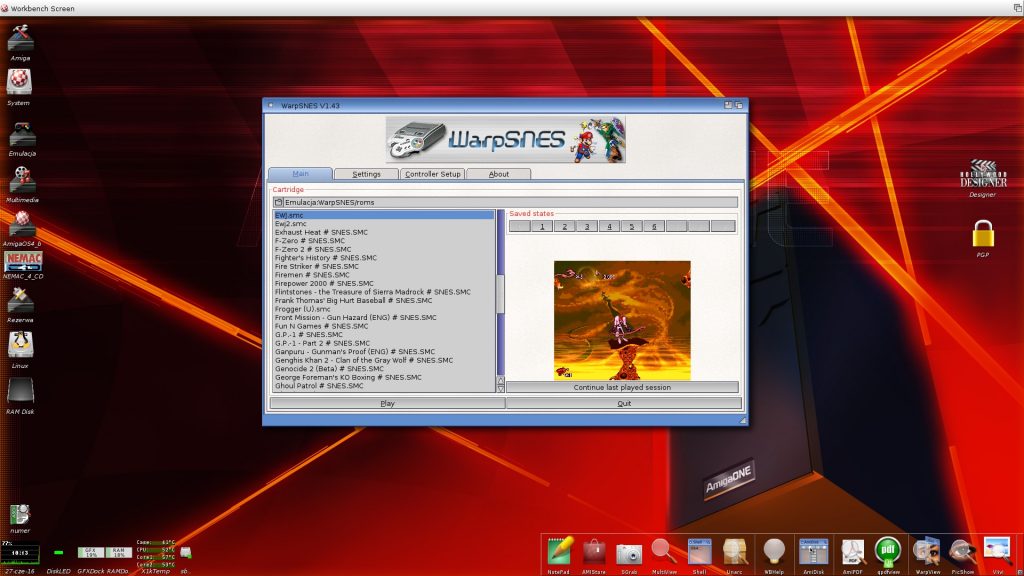1024x576 pixels.
Task: Load saved state slot 2
Action: [x=564, y=227]
